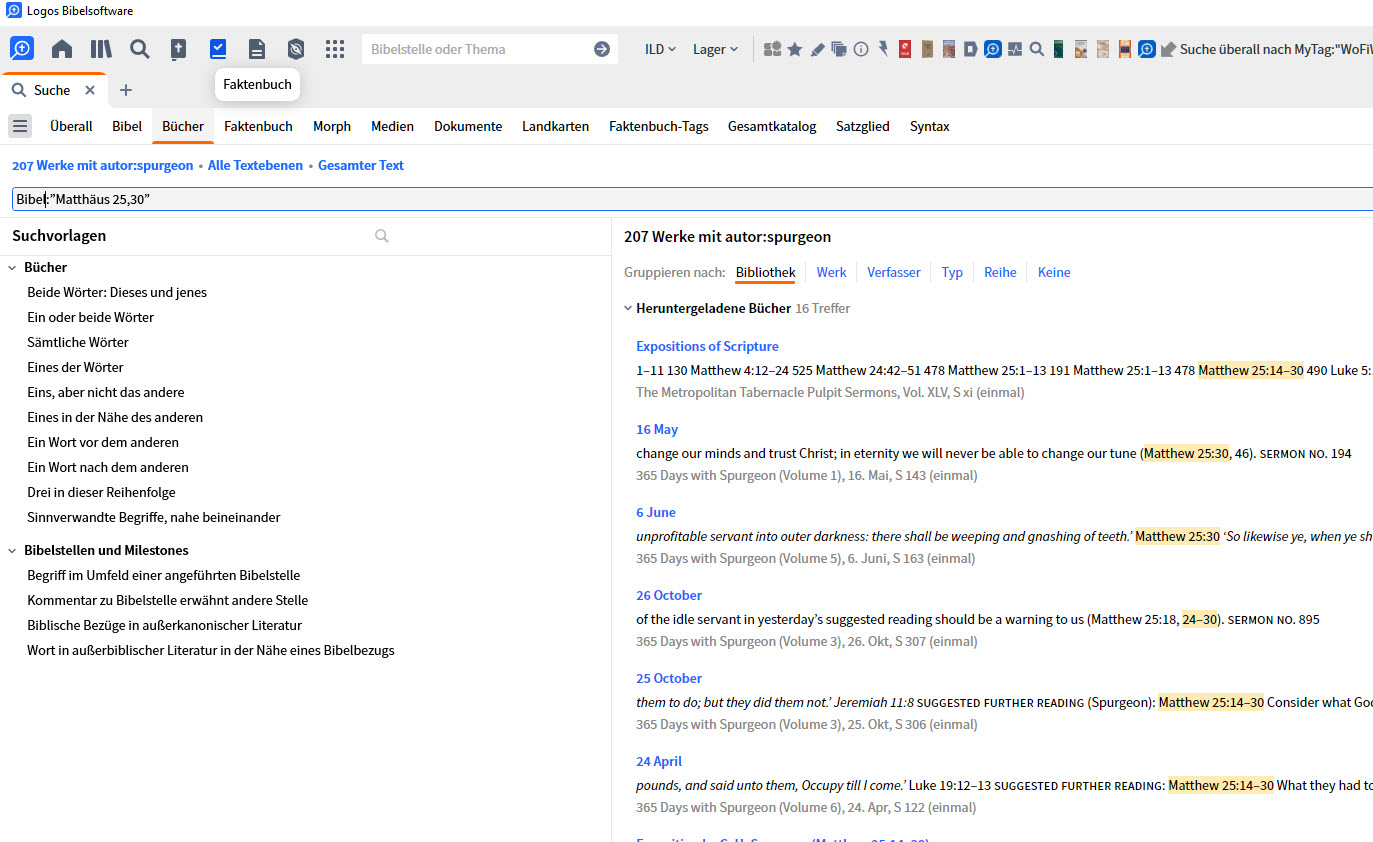Open '207 Werke mit autor:spurgeon' resource selector
This screenshot has height=842, width=1373.
pos(102,165)
